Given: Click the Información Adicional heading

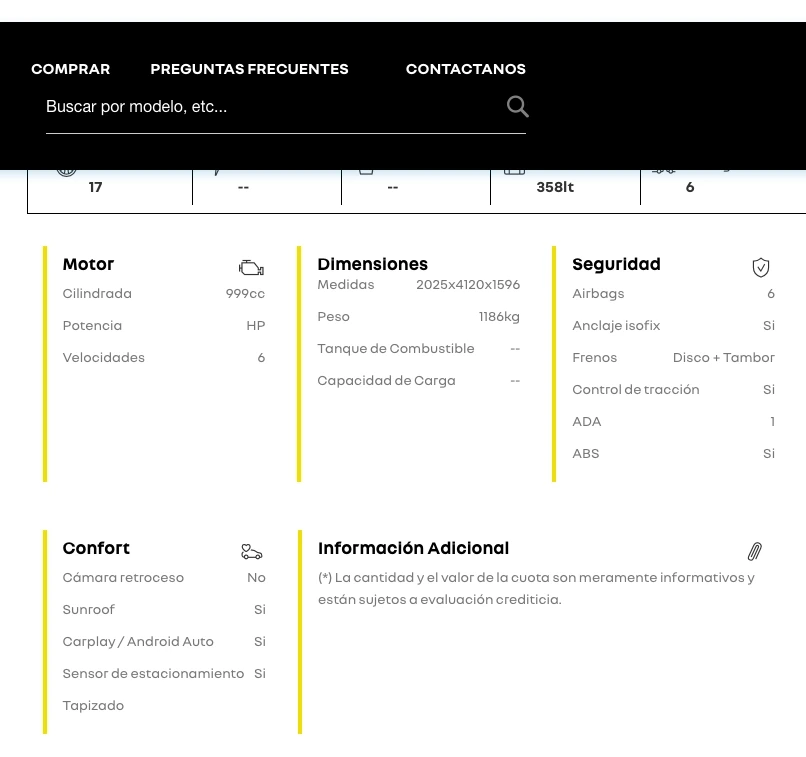Looking at the screenshot, I should coord(413,548).
